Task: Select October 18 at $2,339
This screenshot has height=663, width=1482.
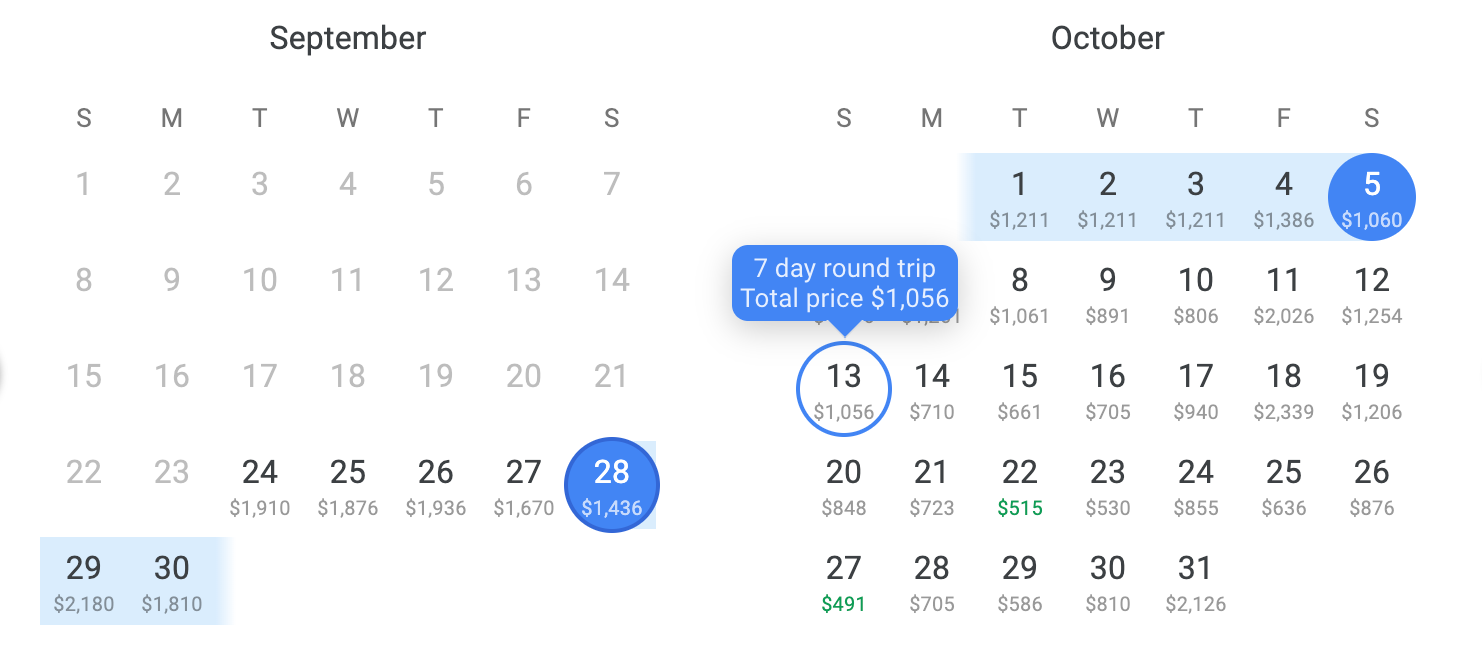Action: [x=1284, y=389]
